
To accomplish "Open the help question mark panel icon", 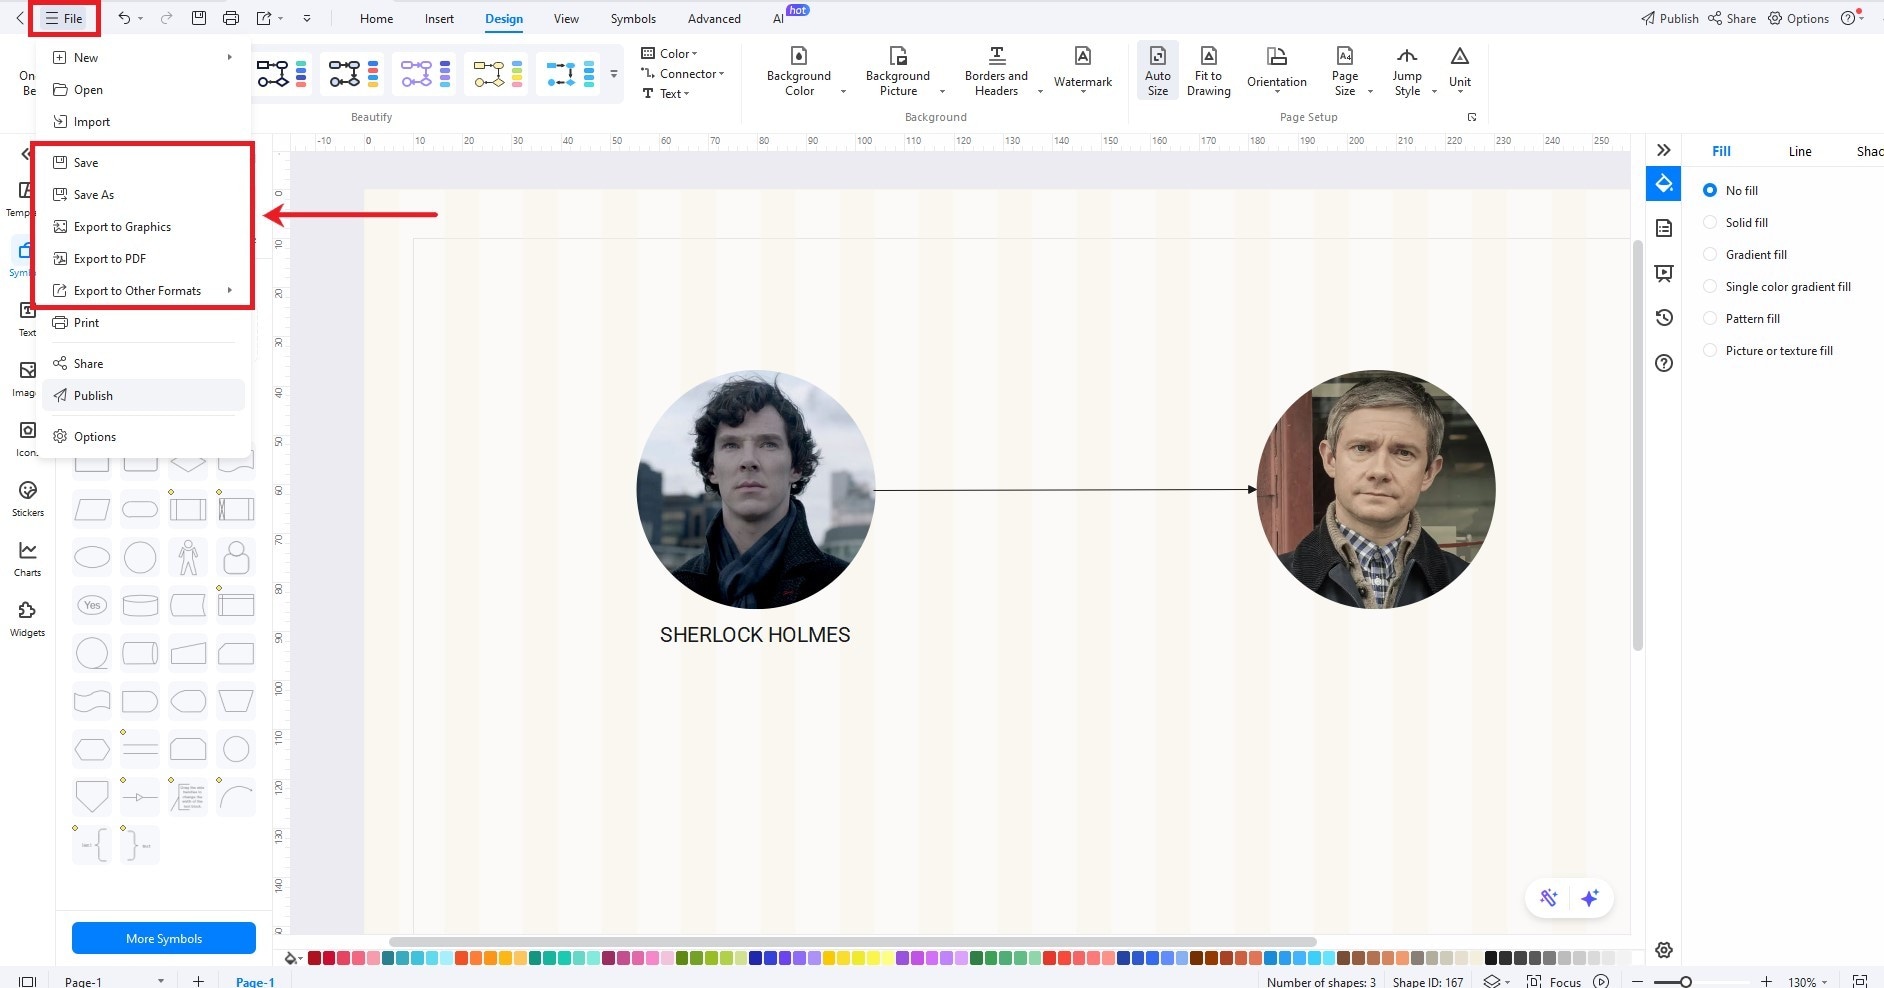I will tap(1664, 363).
